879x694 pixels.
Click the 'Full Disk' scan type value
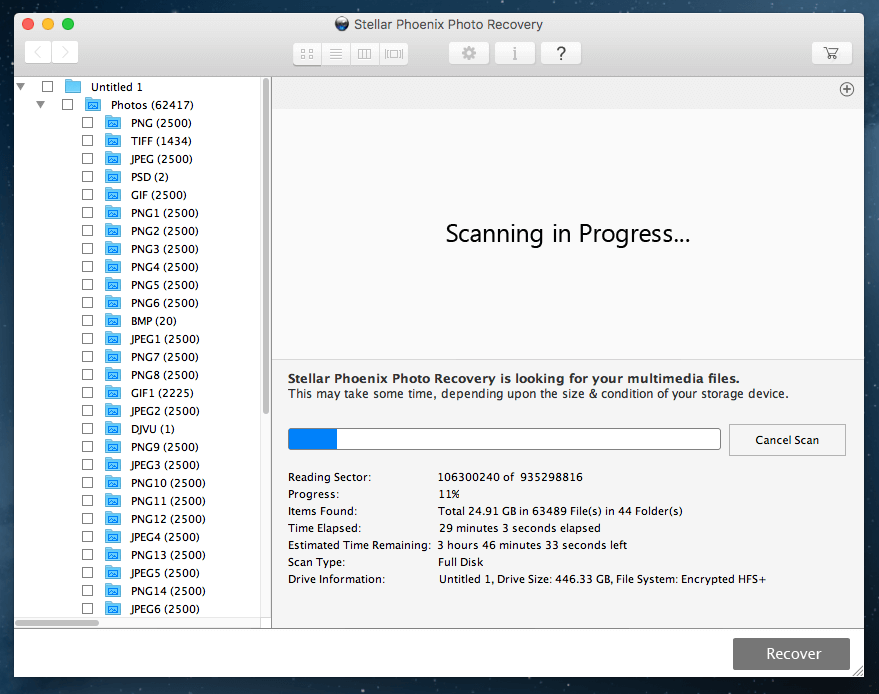click(x=460, y=562)
